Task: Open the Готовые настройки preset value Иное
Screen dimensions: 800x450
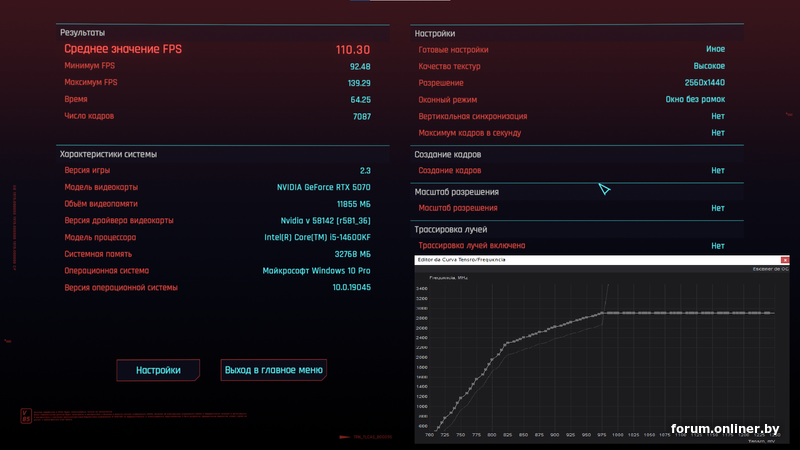Action: point(715,49)
